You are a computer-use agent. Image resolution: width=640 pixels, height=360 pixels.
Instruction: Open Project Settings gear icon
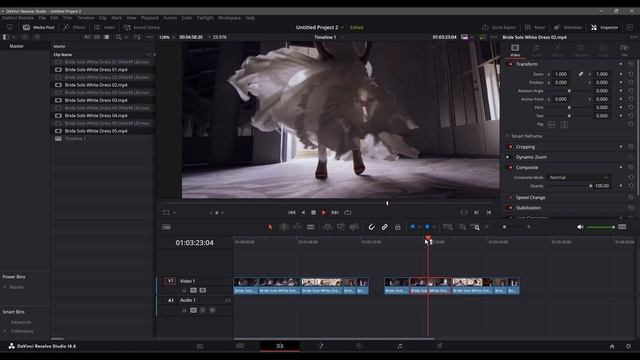click(628, 346)
